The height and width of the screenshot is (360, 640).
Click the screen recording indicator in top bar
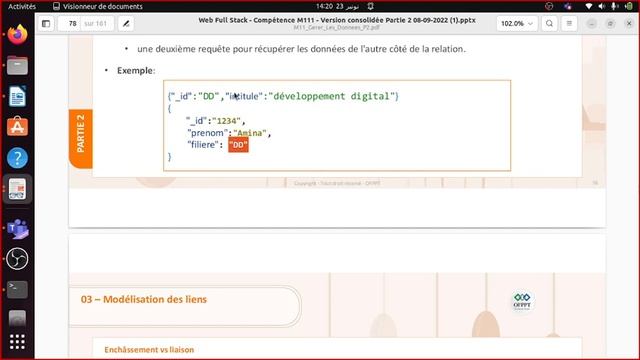[x=549, y=6]
